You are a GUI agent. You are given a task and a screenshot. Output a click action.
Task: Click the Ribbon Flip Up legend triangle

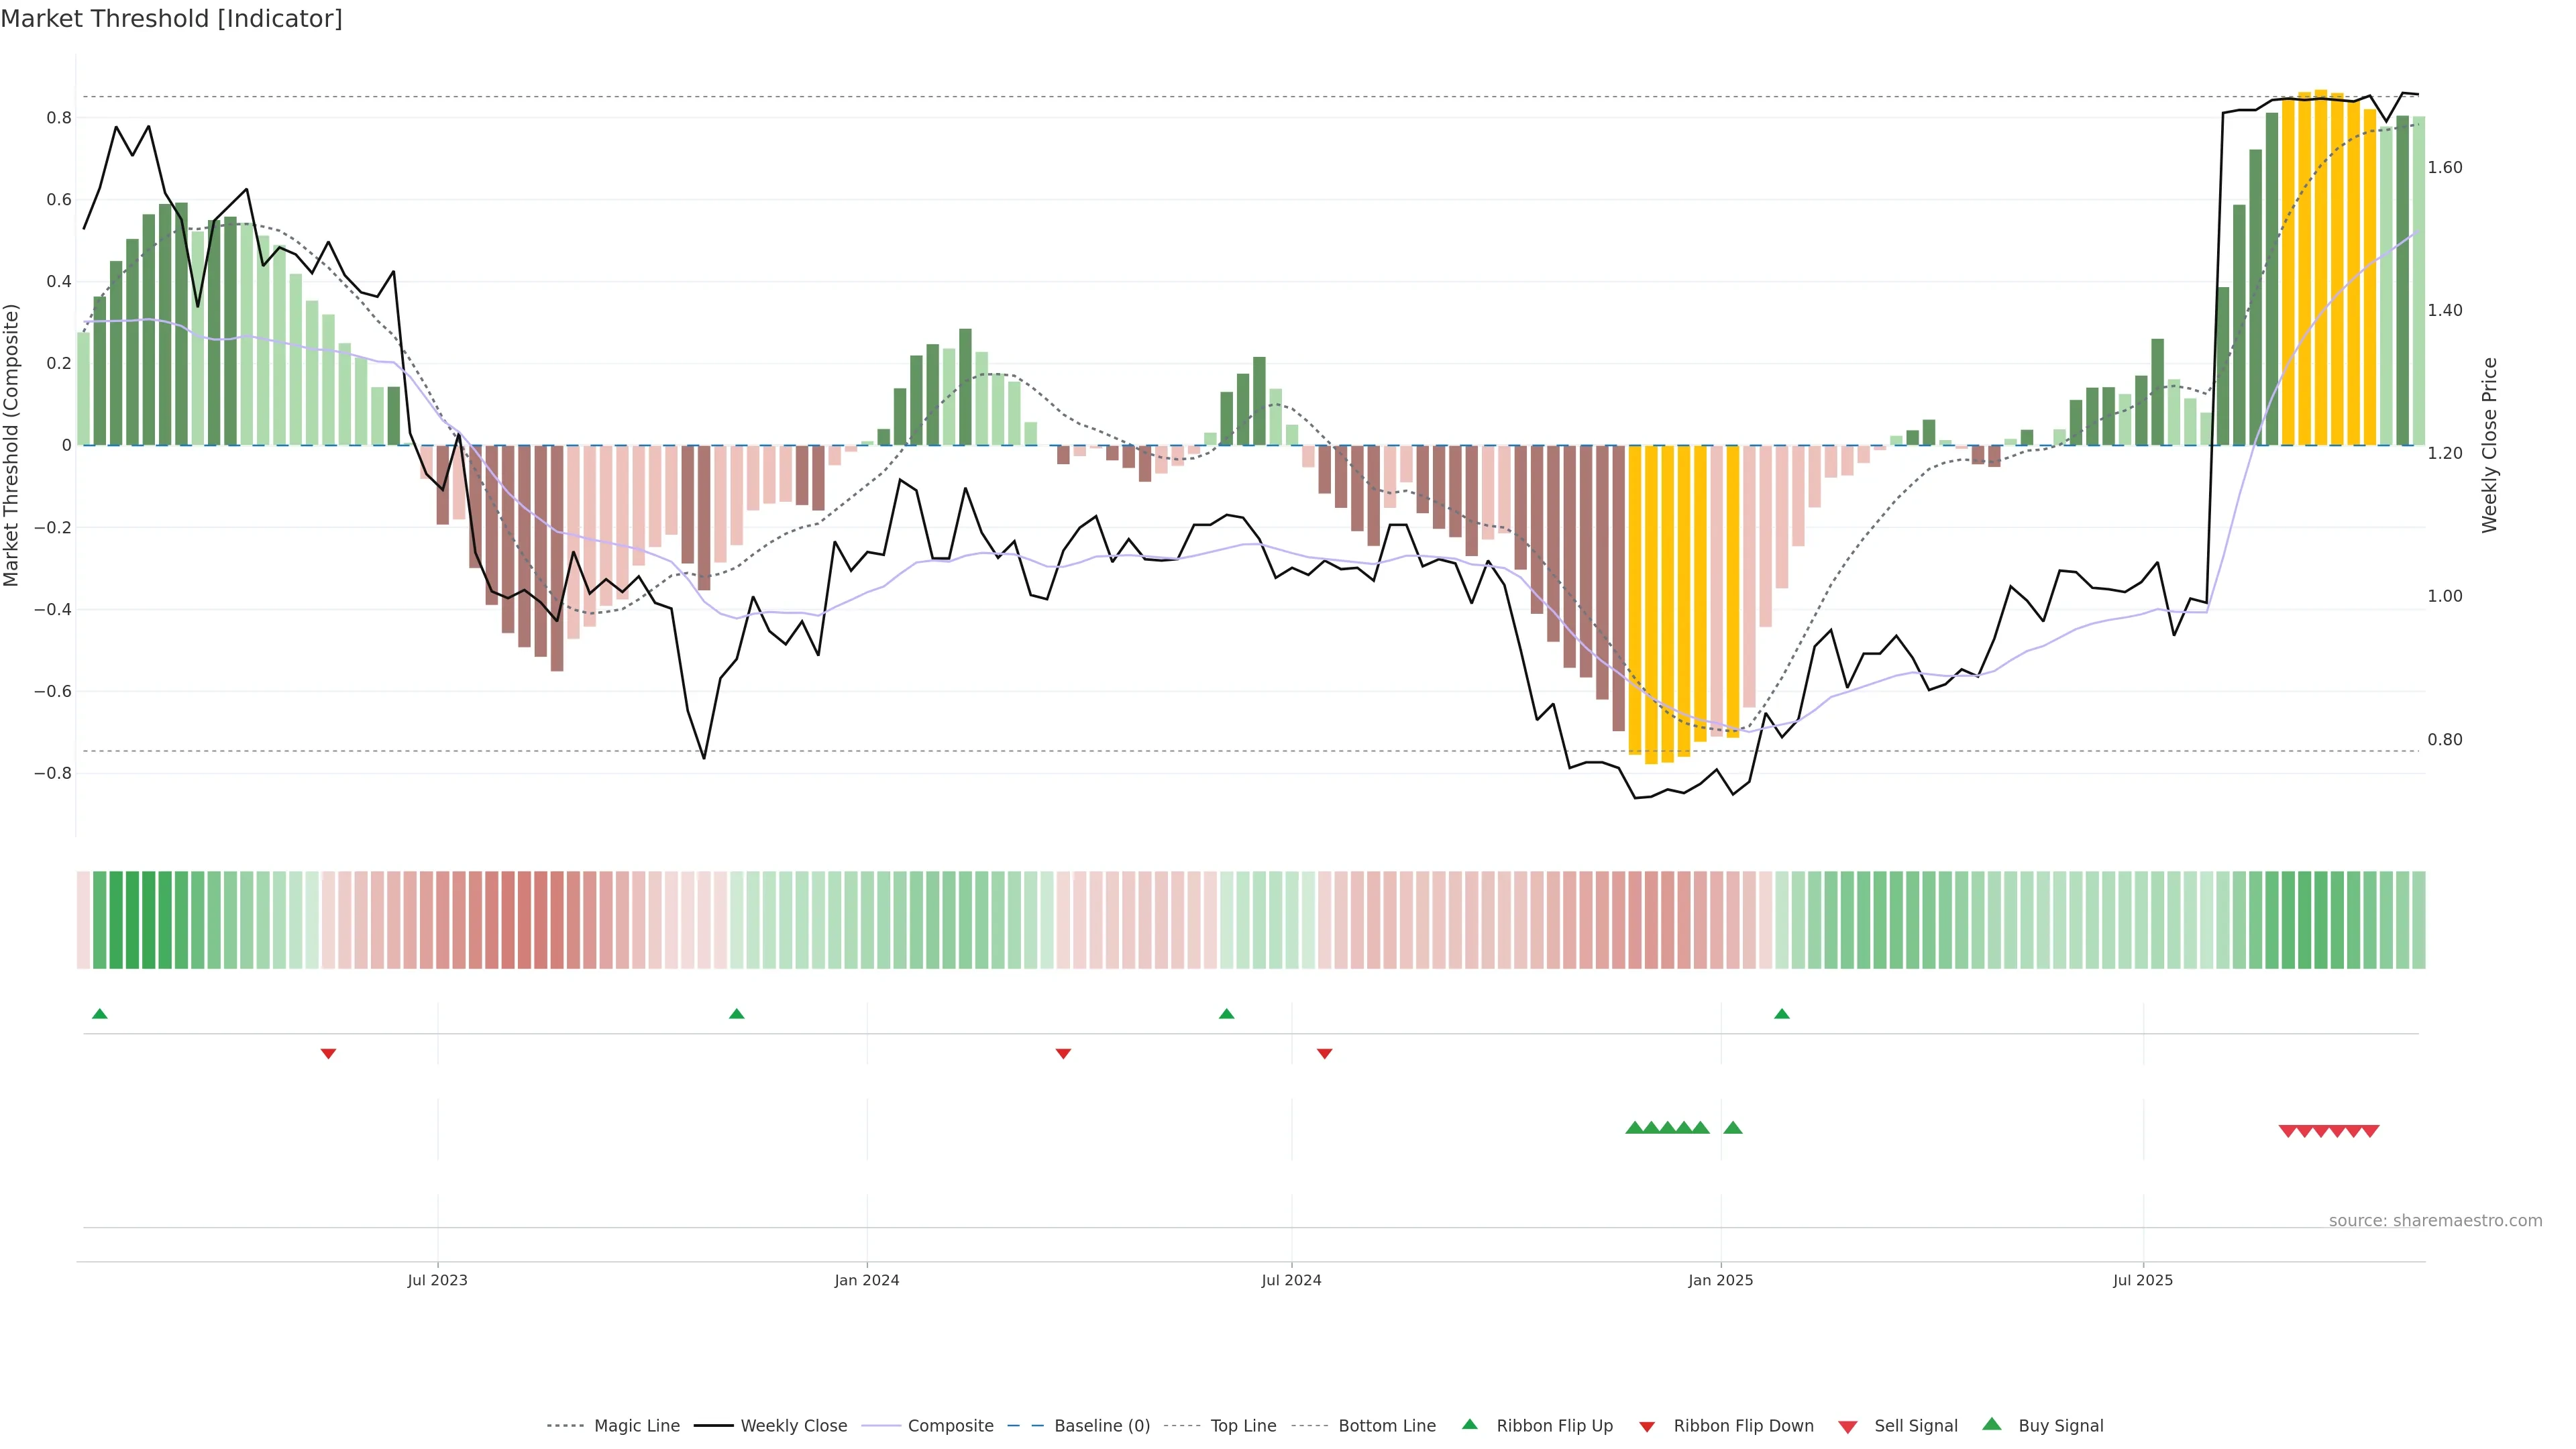coord(1469,1424)
